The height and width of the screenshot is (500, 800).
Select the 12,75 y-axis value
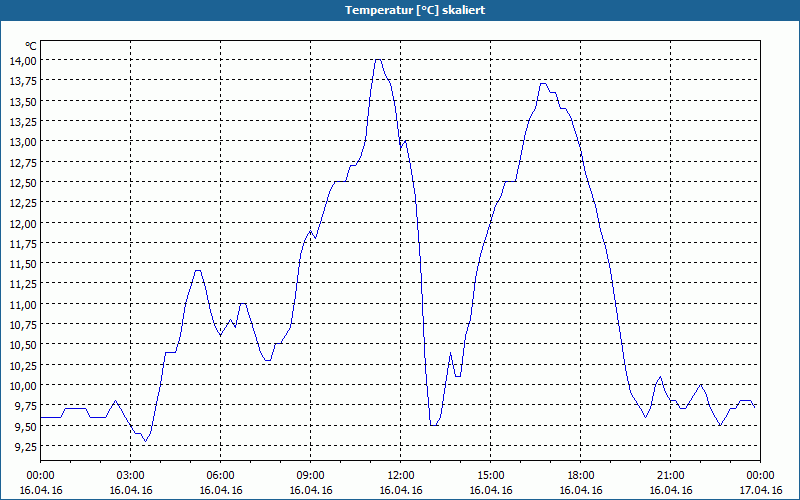[x=23, y=162]
